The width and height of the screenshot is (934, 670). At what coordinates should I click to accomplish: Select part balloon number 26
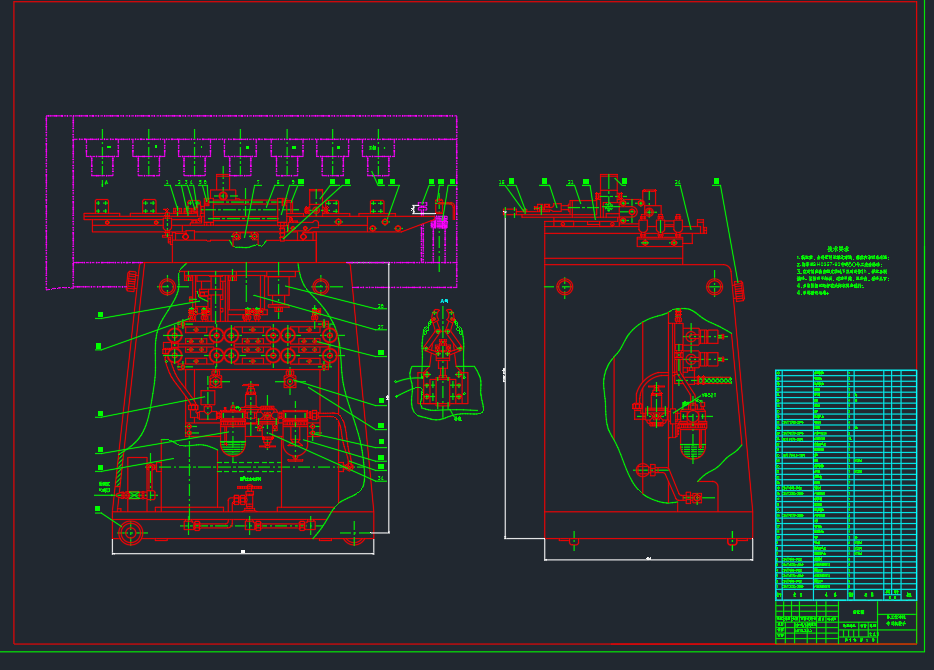(x=381, y=307)
